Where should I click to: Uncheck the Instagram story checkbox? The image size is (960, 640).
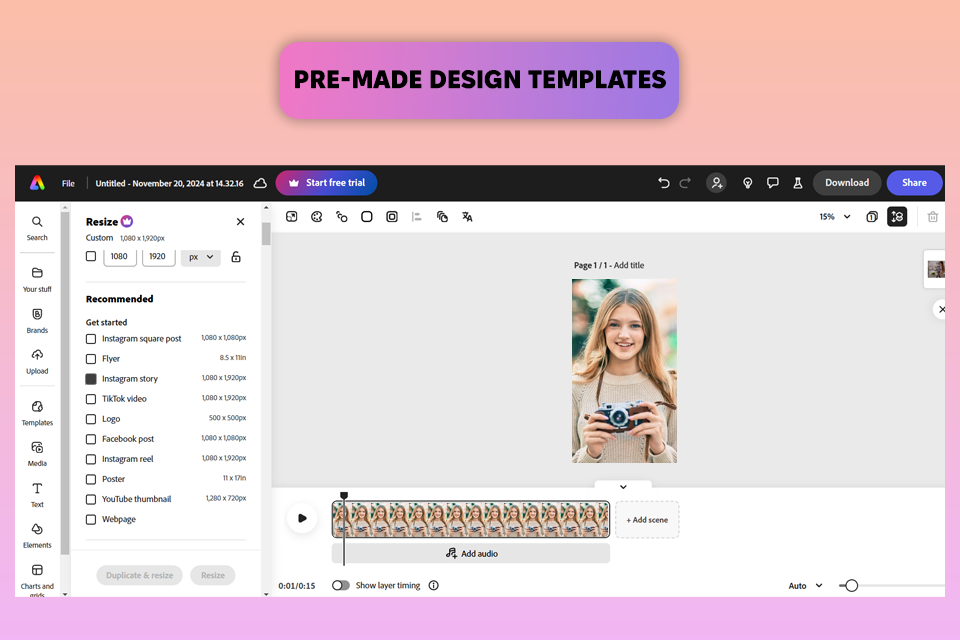91,379
